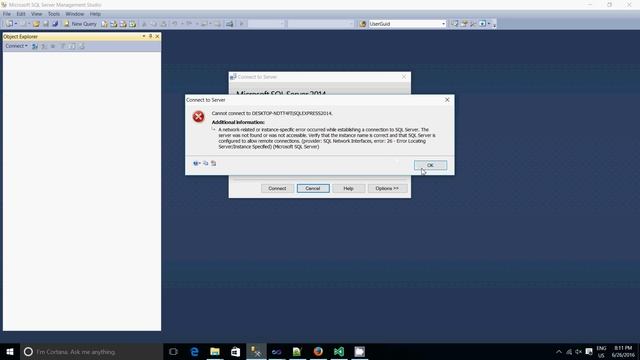Viewport: 640px width, 360px height.
Task: Click the Analysis Services XMLA Query icon
Action: pos(133,24)
